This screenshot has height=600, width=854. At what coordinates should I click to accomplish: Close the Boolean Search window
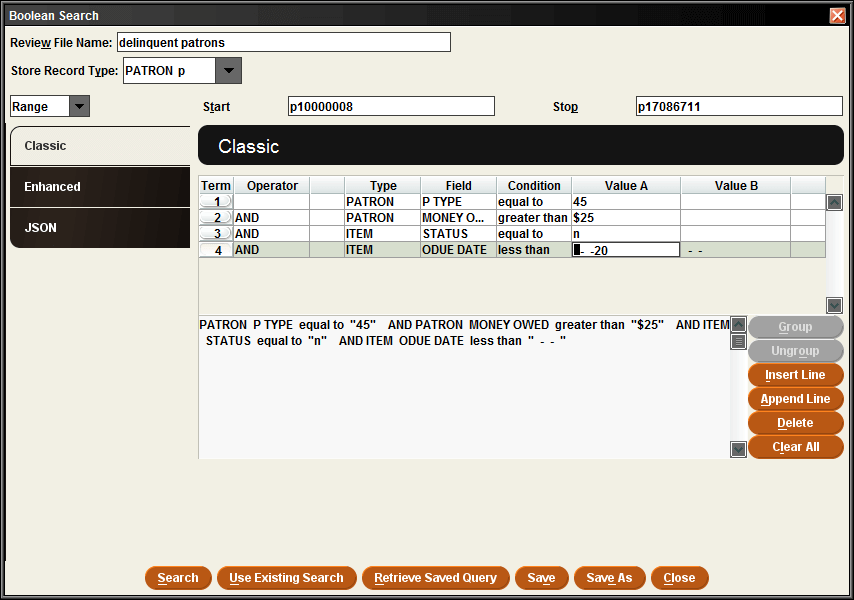[837, 16]
